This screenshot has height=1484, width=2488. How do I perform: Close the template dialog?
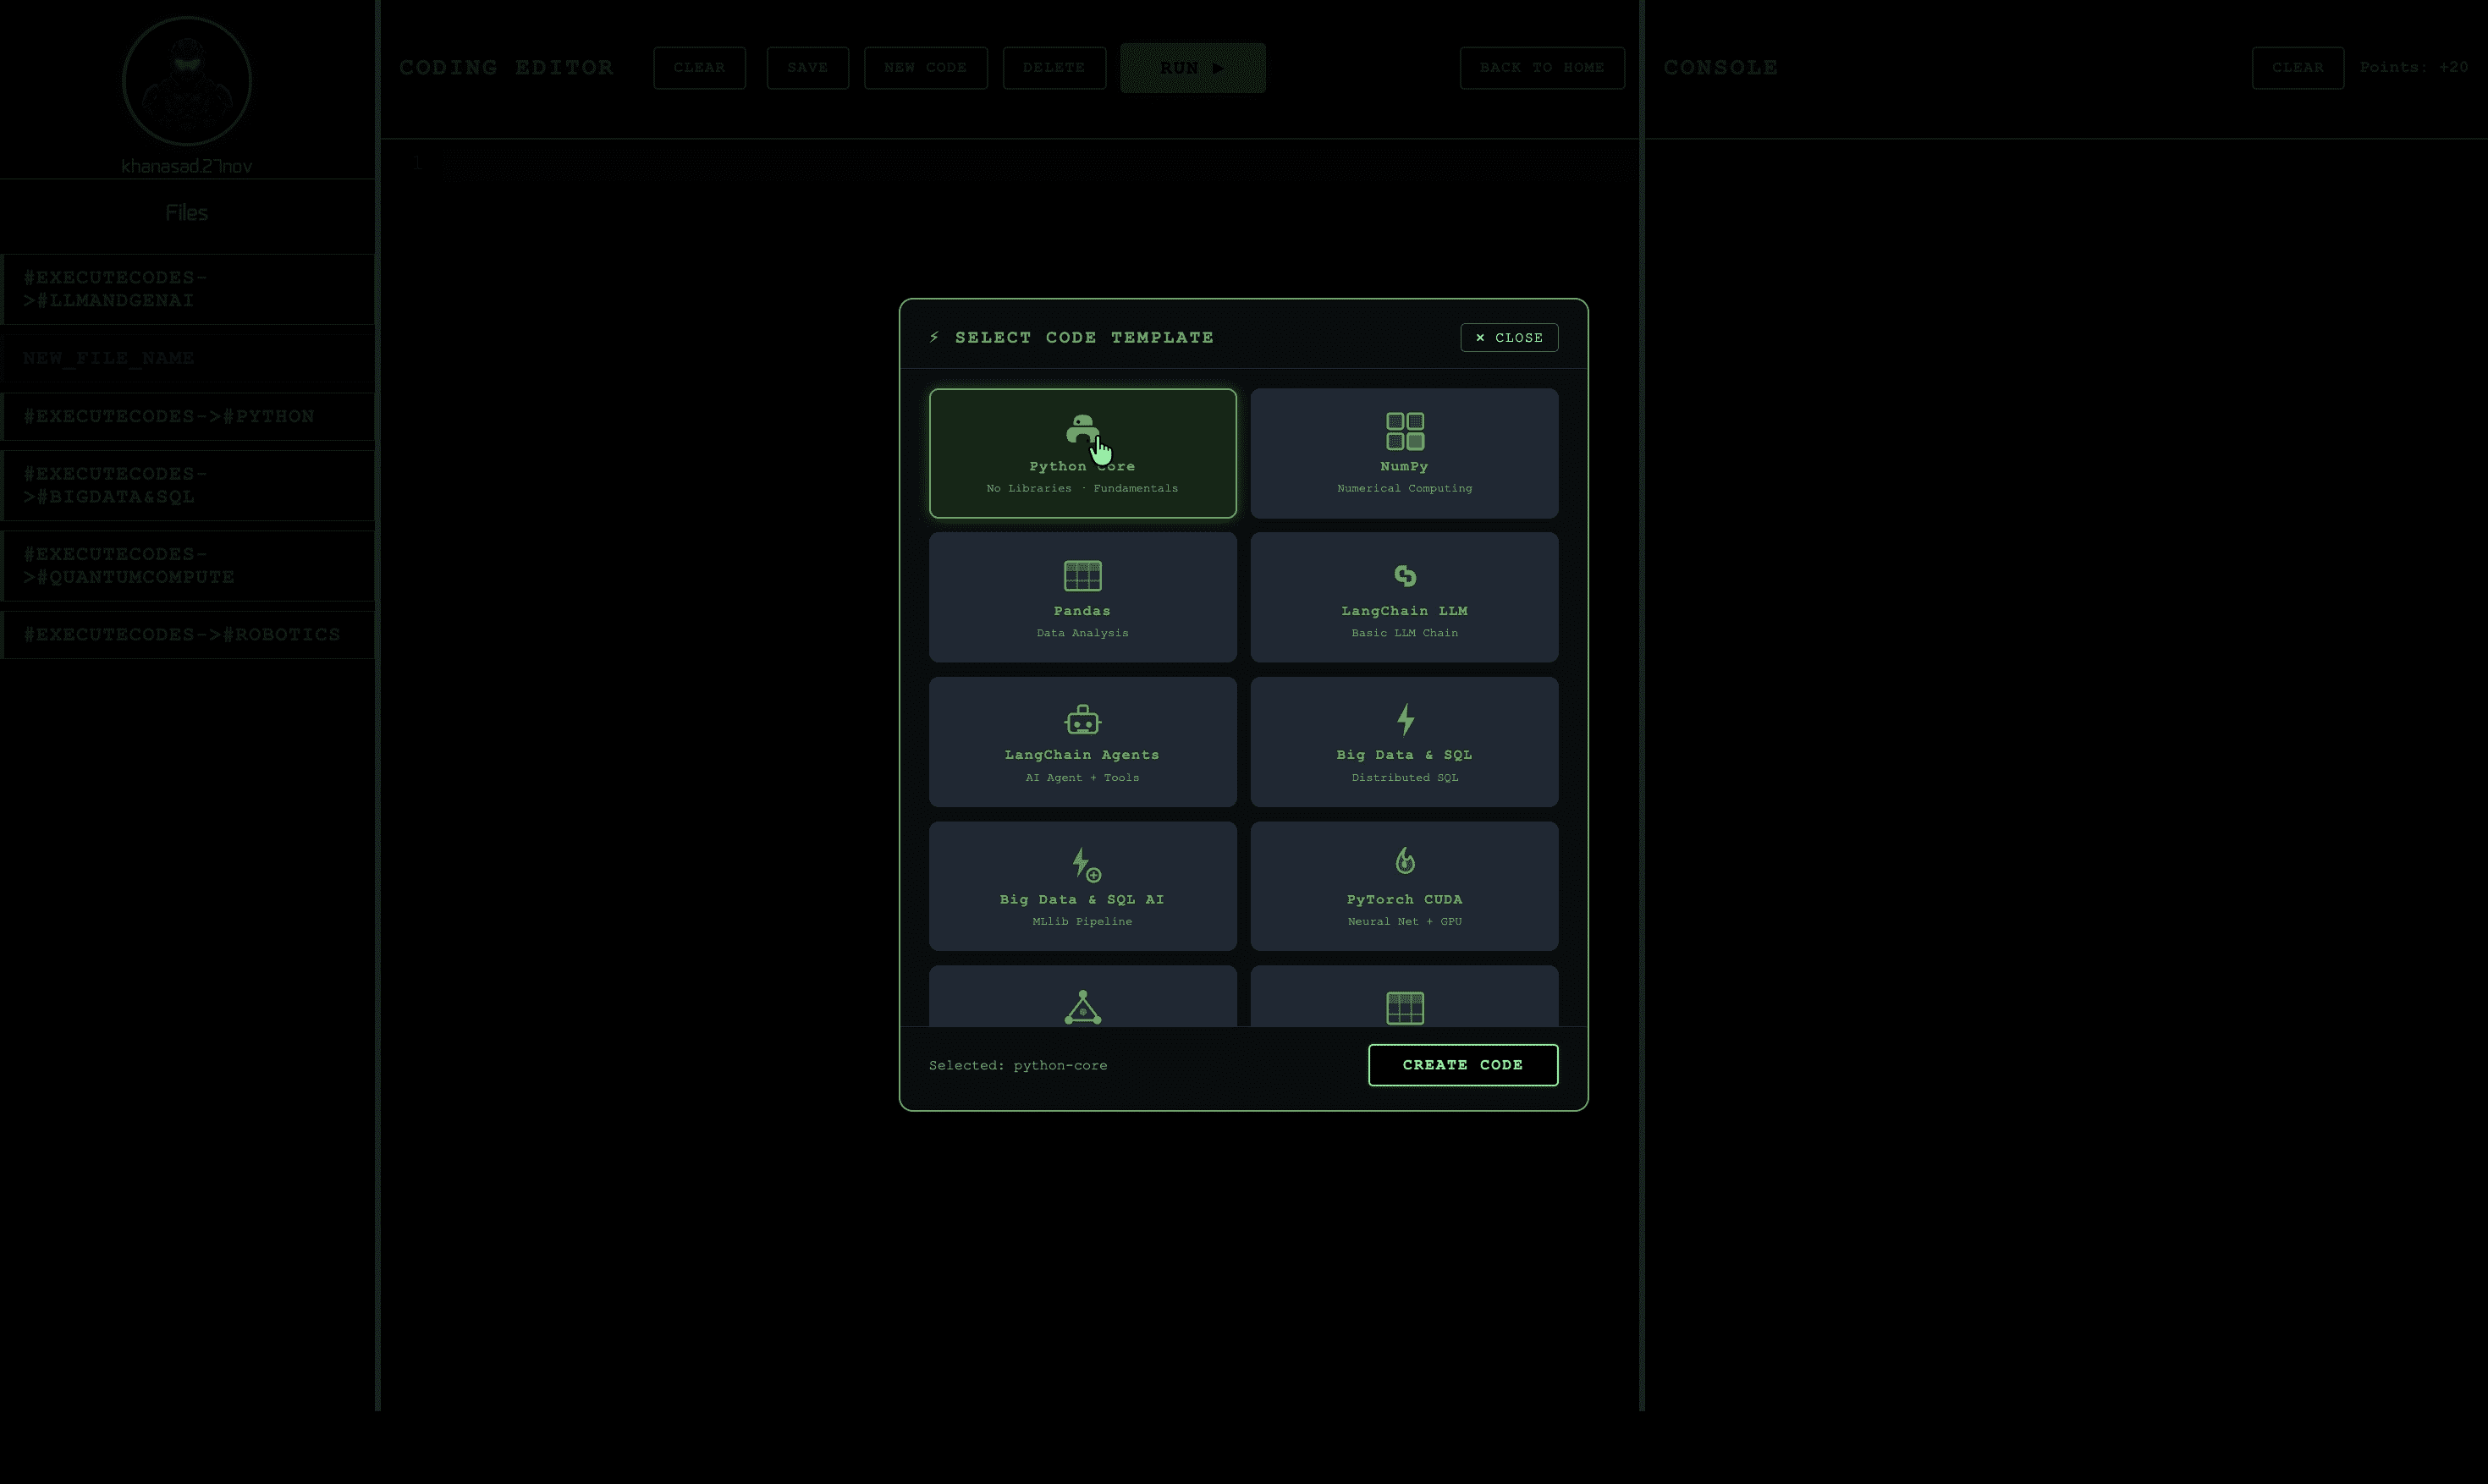1508,338
